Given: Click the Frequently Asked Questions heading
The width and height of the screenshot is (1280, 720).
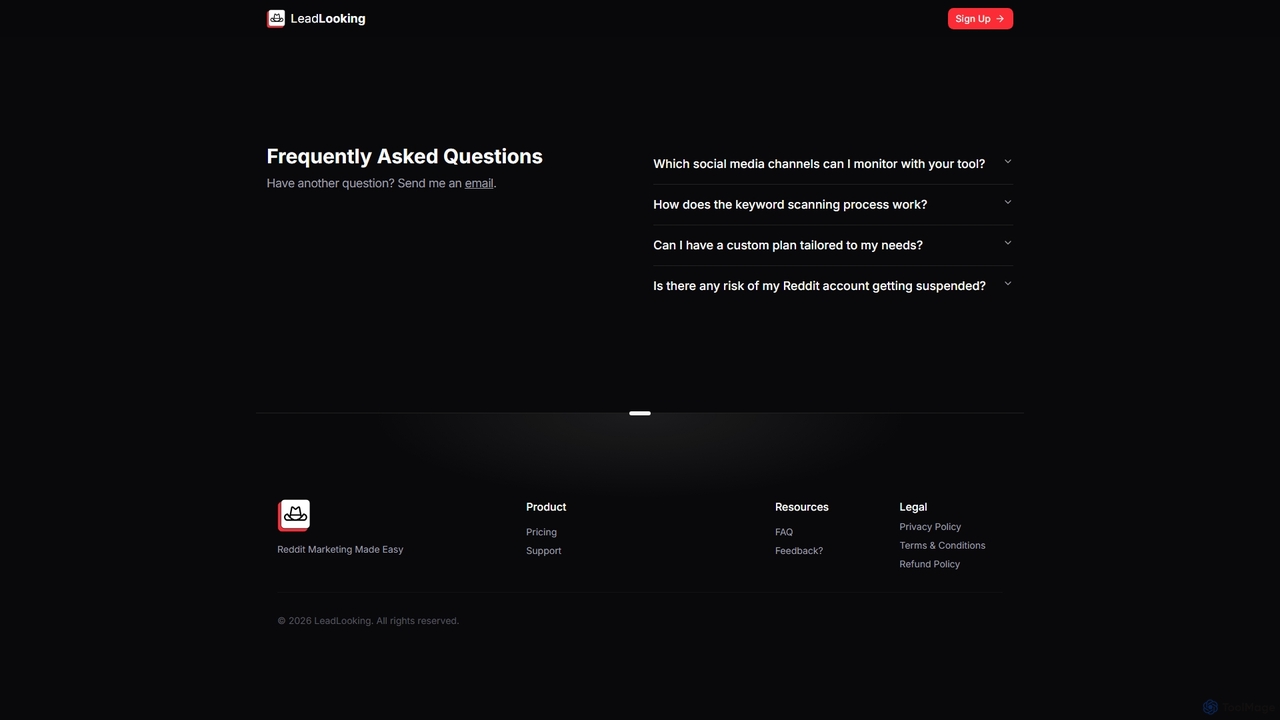Looking at the screenshot, I should pos(405,156).
